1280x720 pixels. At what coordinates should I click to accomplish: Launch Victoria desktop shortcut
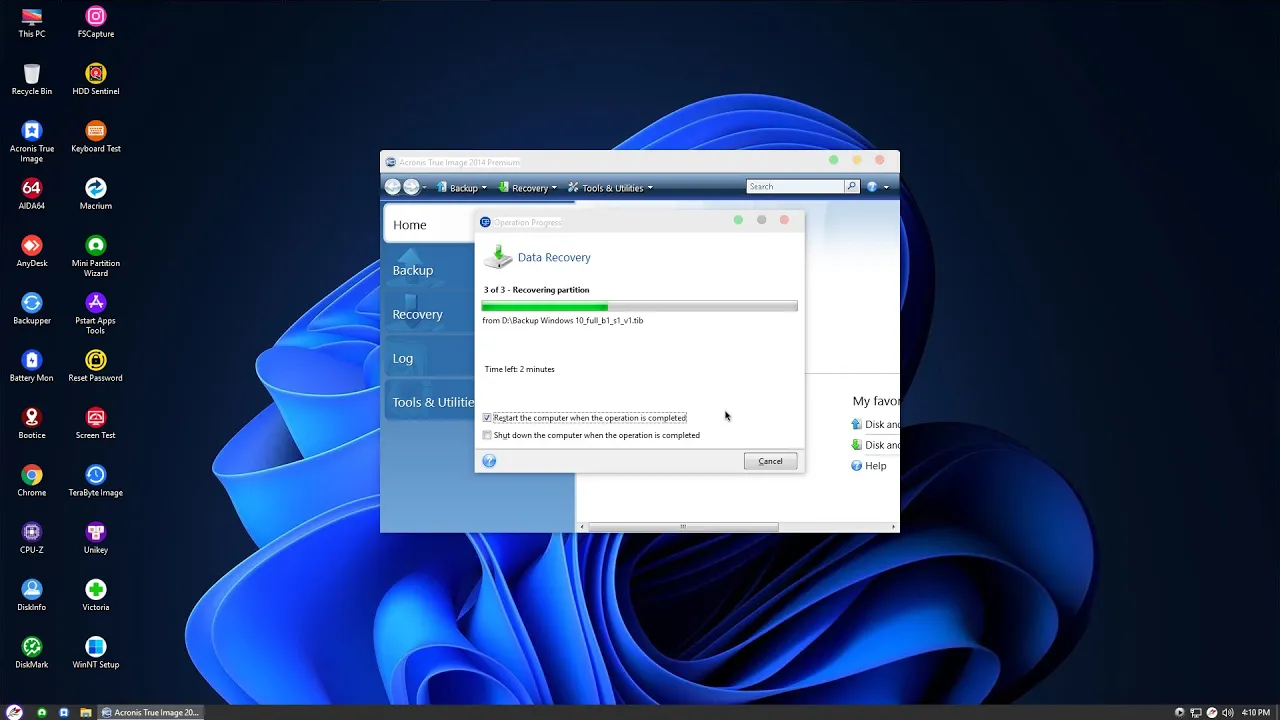click(96, 595)
